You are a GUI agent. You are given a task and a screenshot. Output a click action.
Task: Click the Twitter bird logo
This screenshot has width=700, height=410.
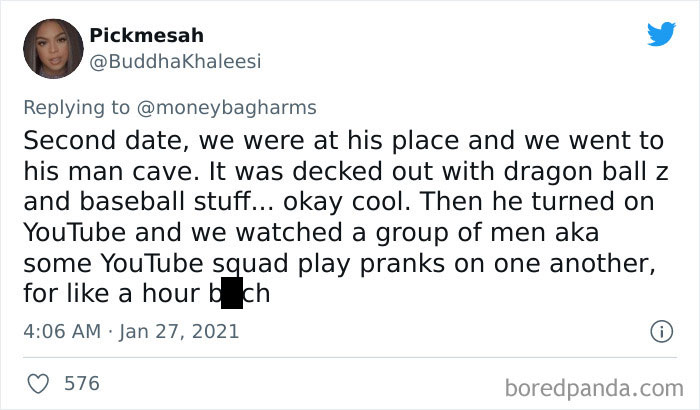[x=660, y=35]
